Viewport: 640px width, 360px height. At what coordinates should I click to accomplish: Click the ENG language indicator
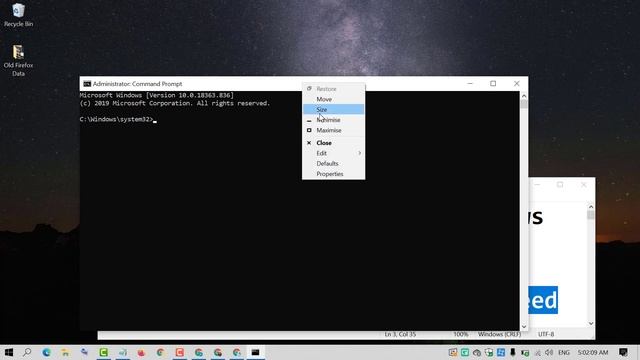pos(564,352)
